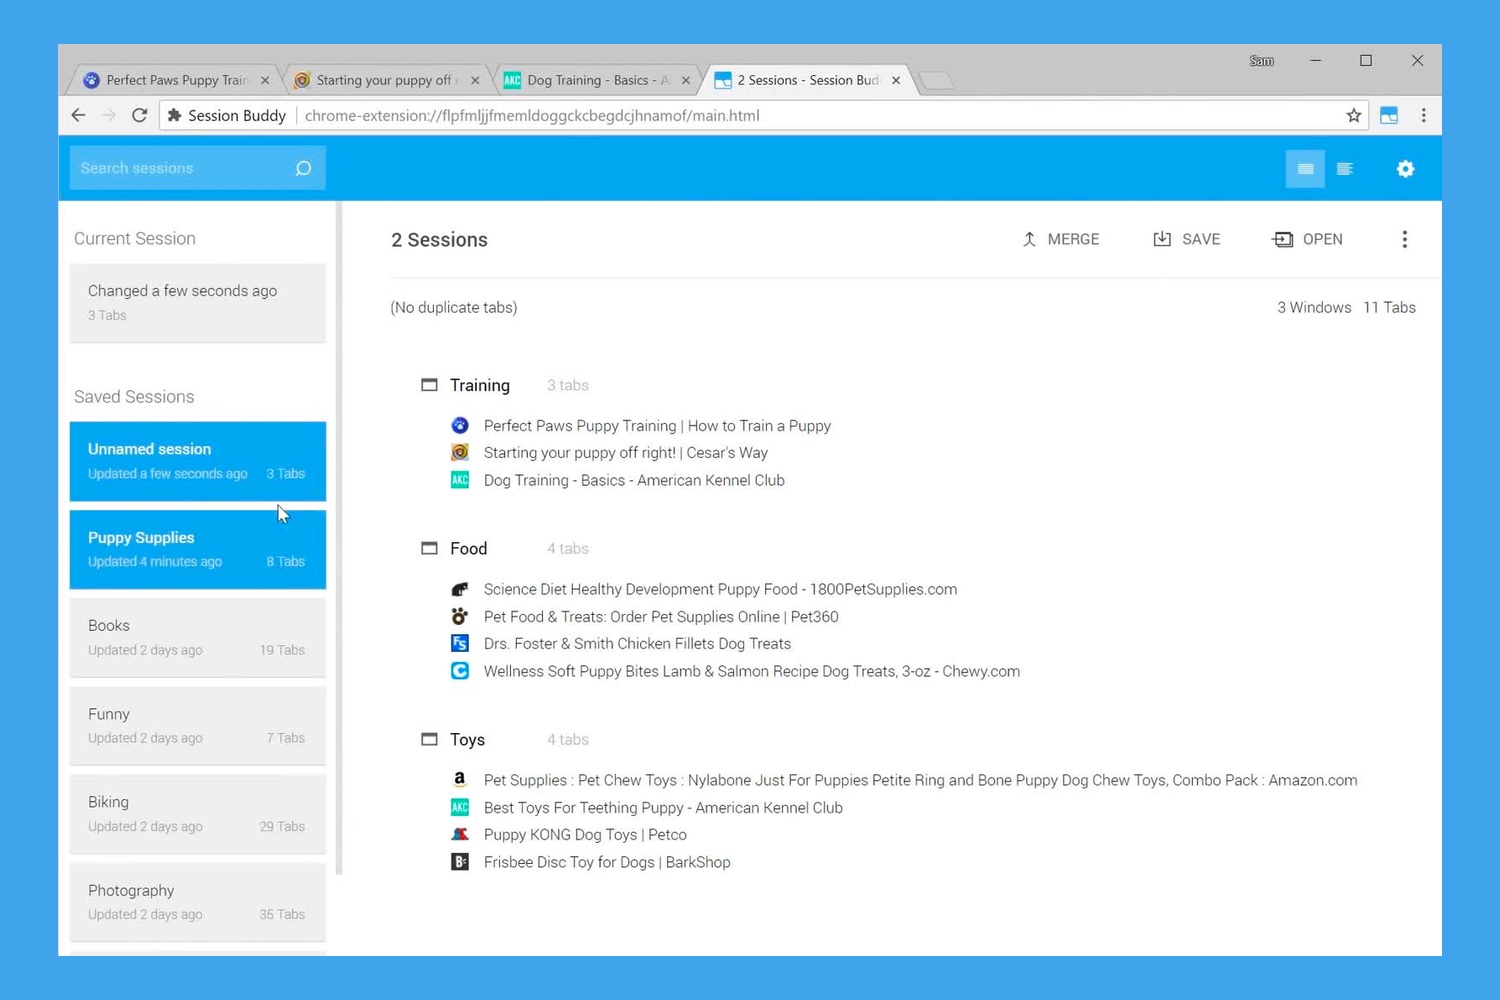
Task: Click the OPEN button
Action: tap(1307, 239)
